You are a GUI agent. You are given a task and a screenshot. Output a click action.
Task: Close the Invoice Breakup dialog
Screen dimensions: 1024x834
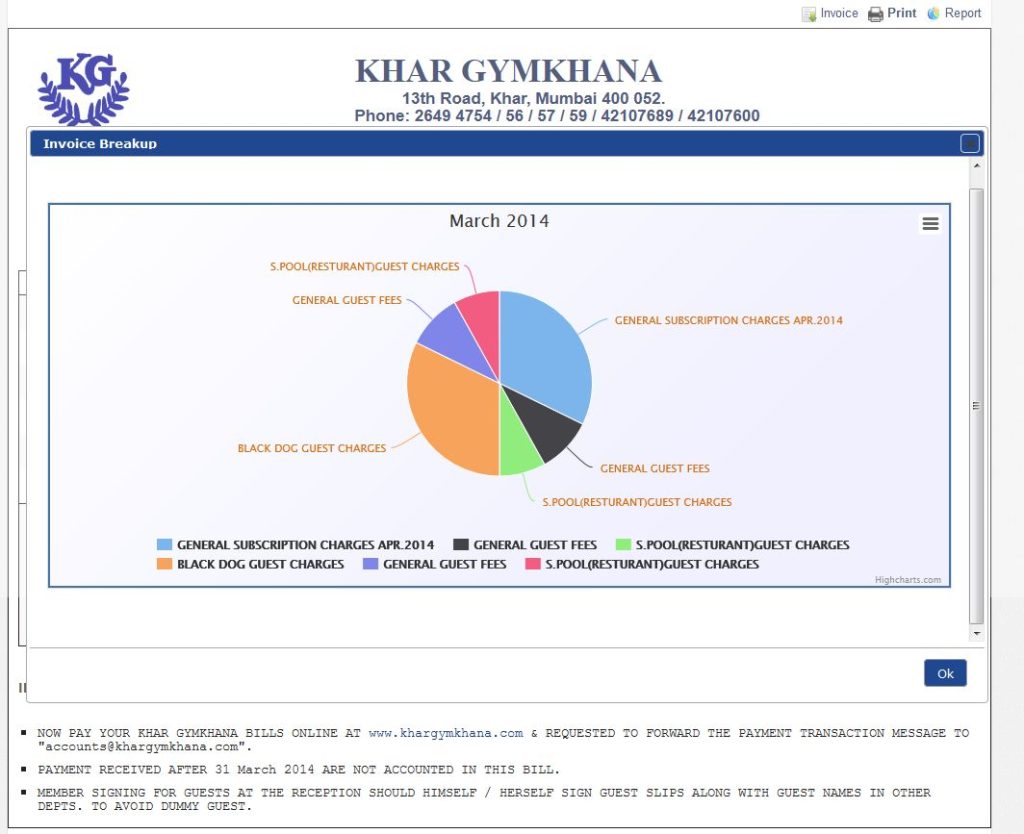pyautogui.click(x=969, y=143)
